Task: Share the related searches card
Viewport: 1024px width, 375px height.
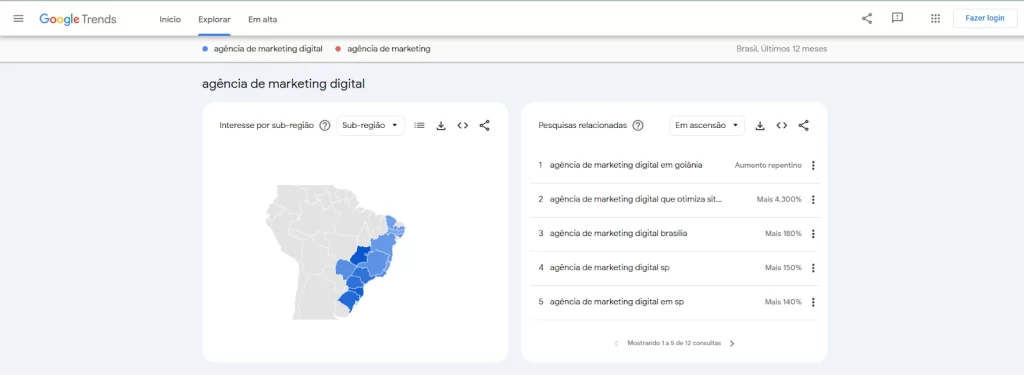Action: [804, 125]
